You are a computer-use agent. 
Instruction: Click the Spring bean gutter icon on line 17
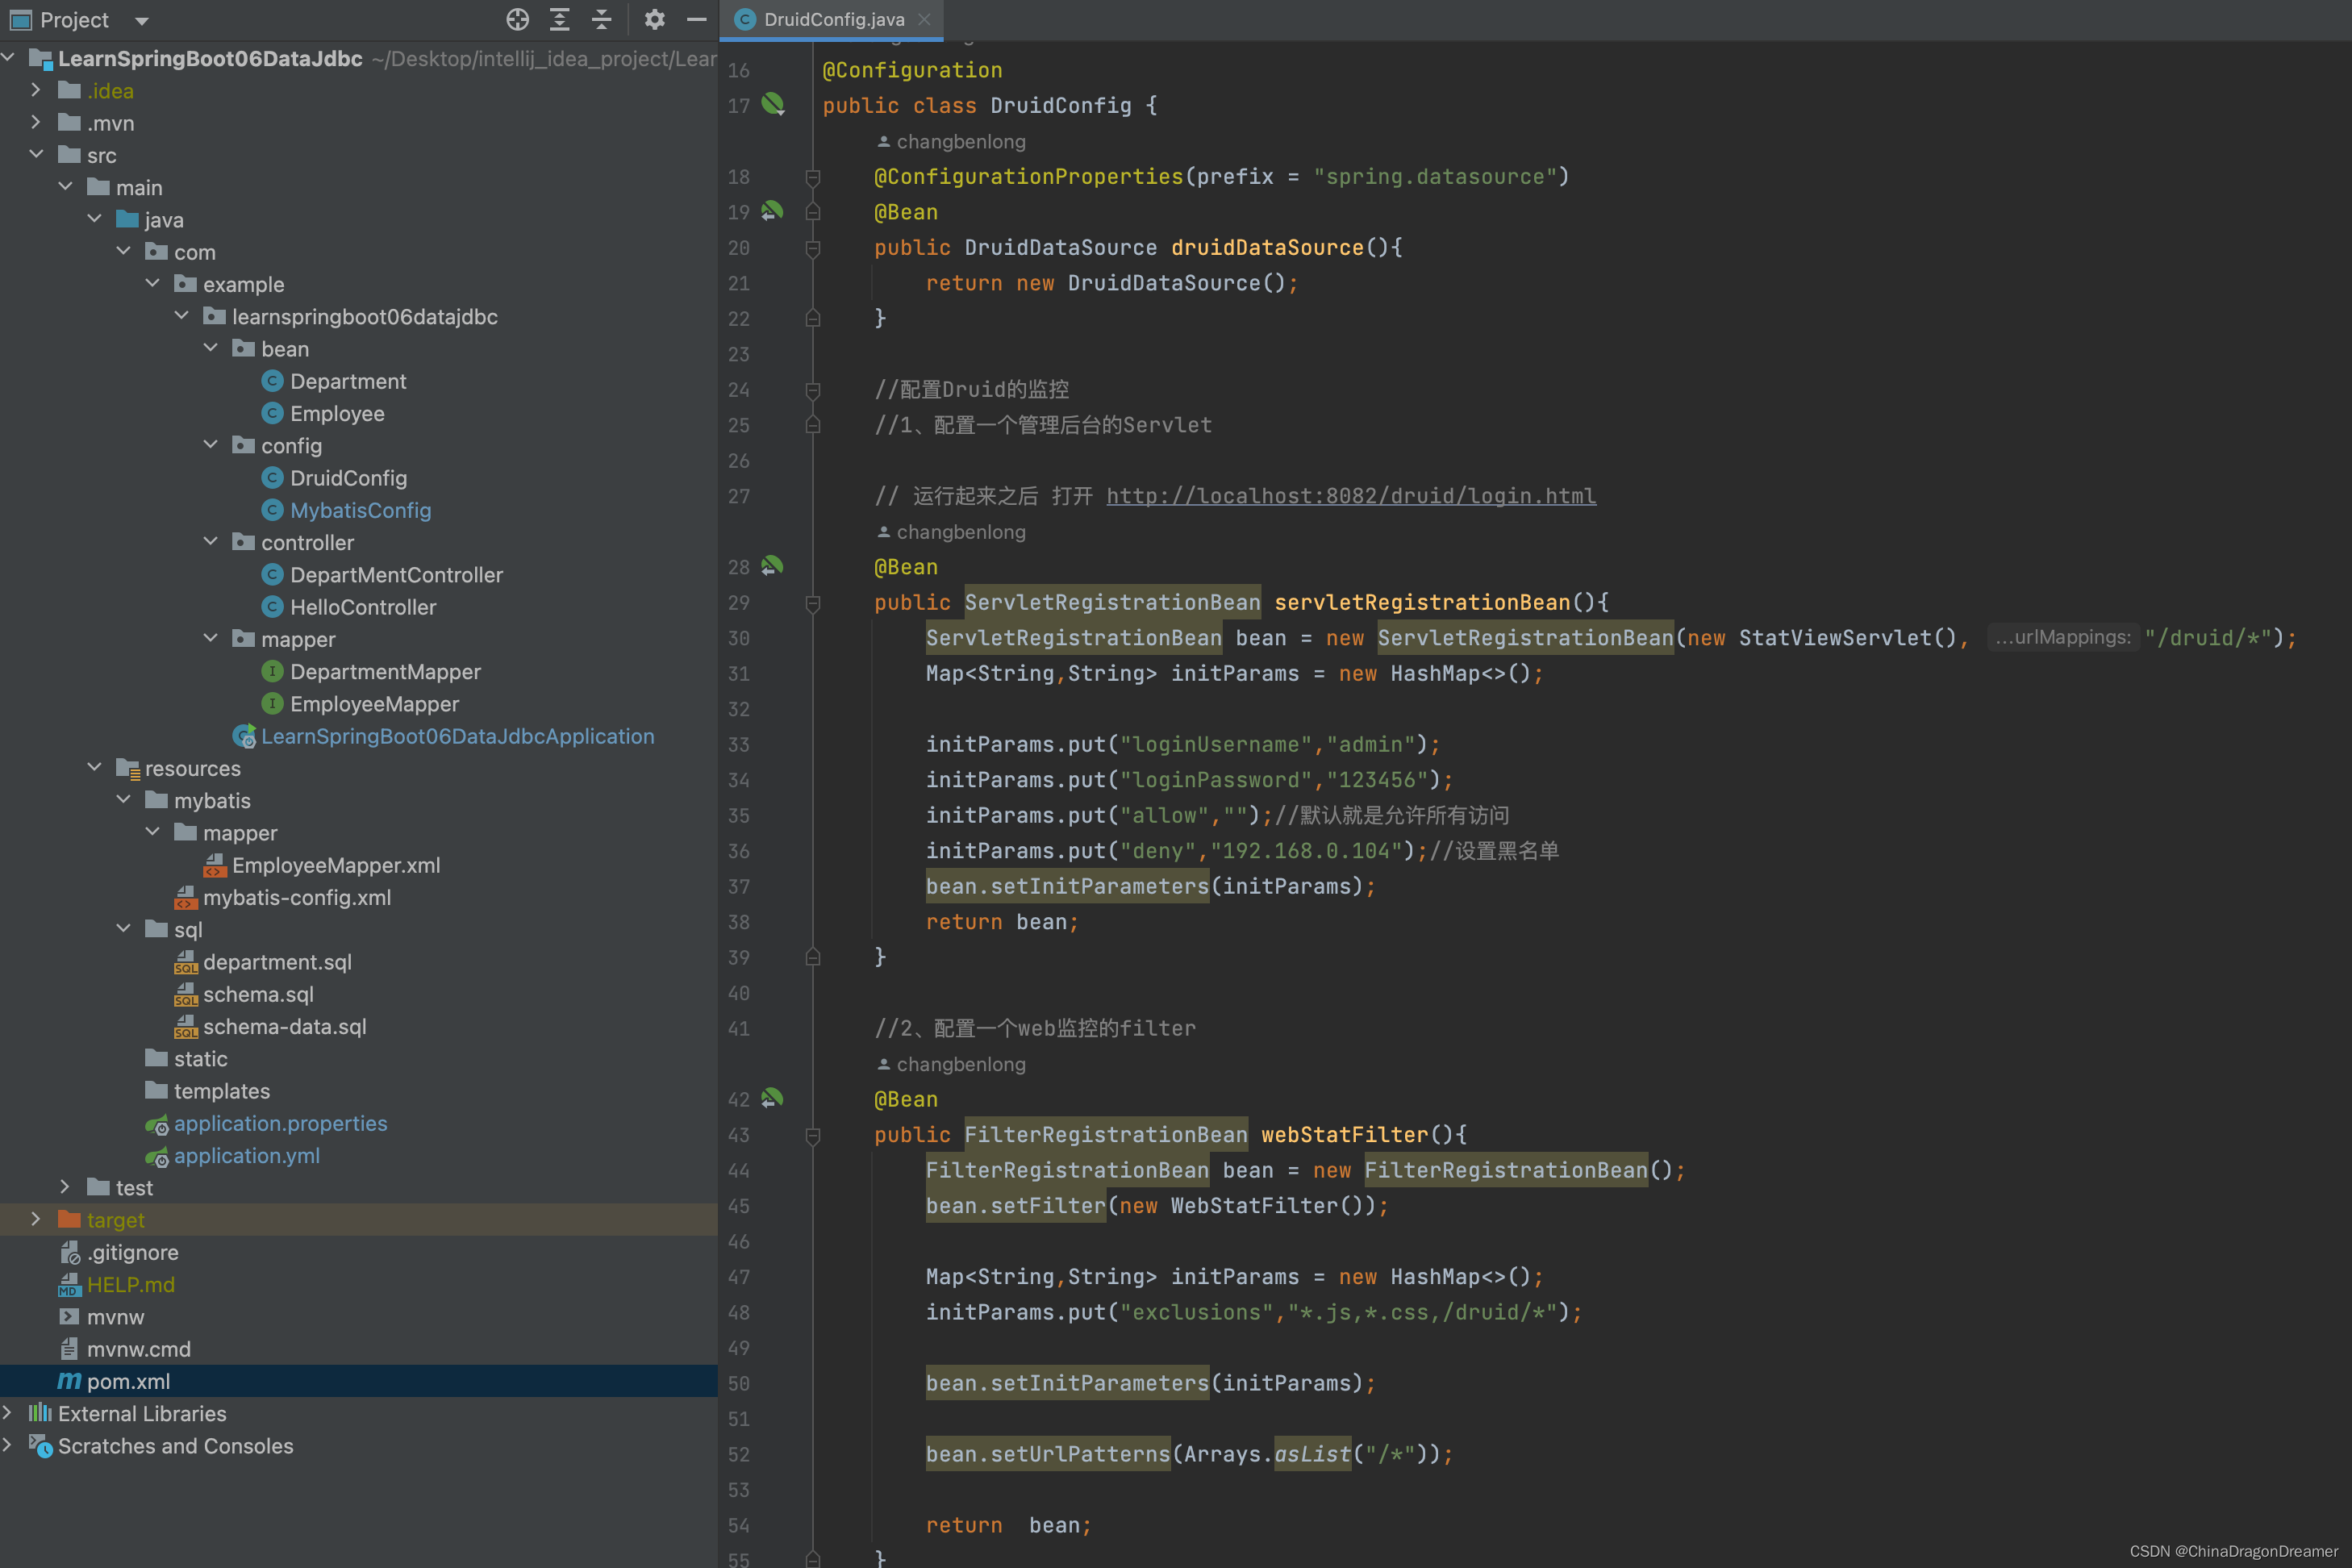pos(773,104)
